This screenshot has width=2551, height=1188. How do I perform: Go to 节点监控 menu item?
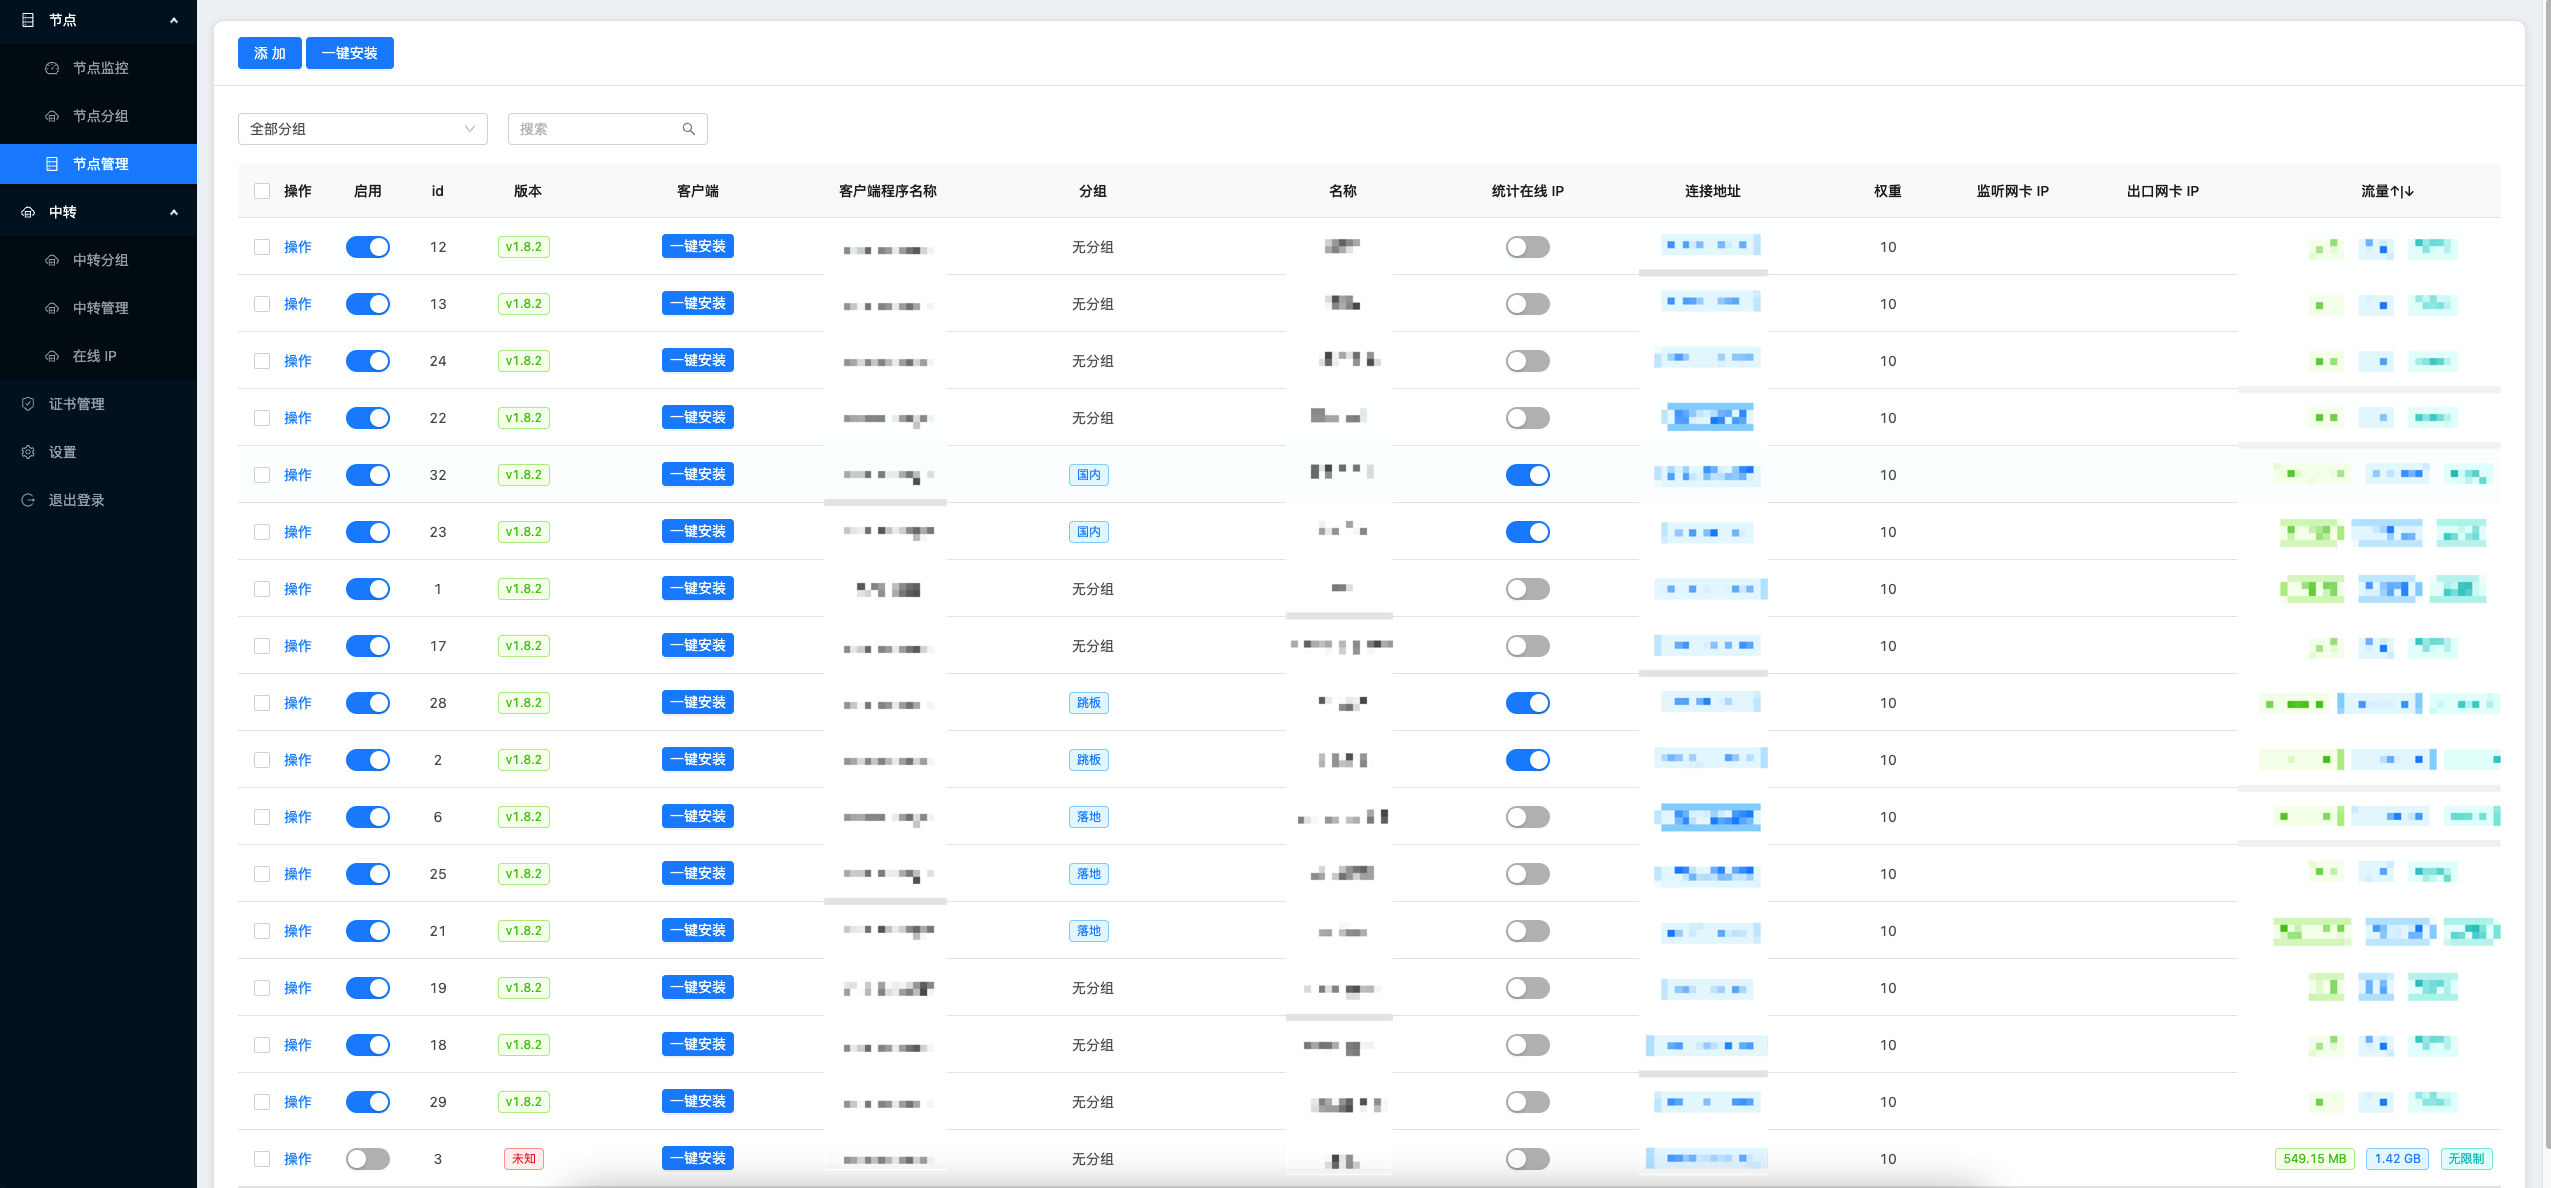pos(98,68)
